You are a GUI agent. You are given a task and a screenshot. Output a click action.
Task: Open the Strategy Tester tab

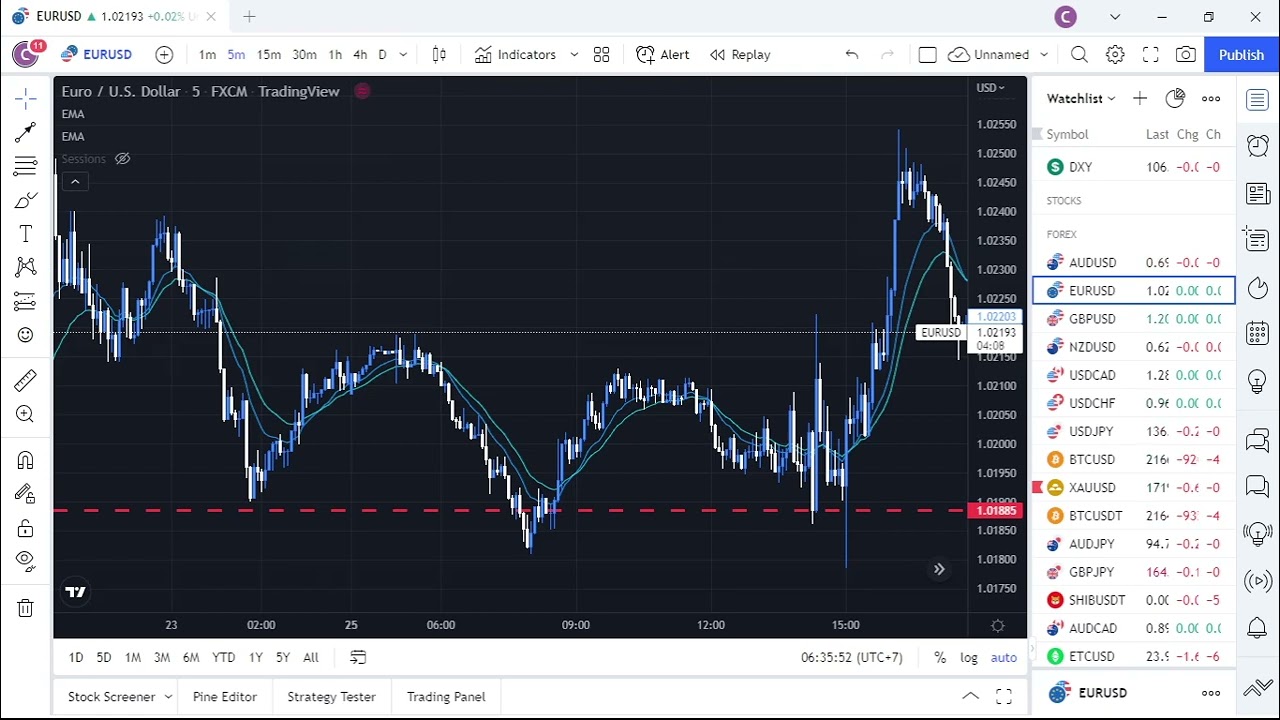(331, 697)
